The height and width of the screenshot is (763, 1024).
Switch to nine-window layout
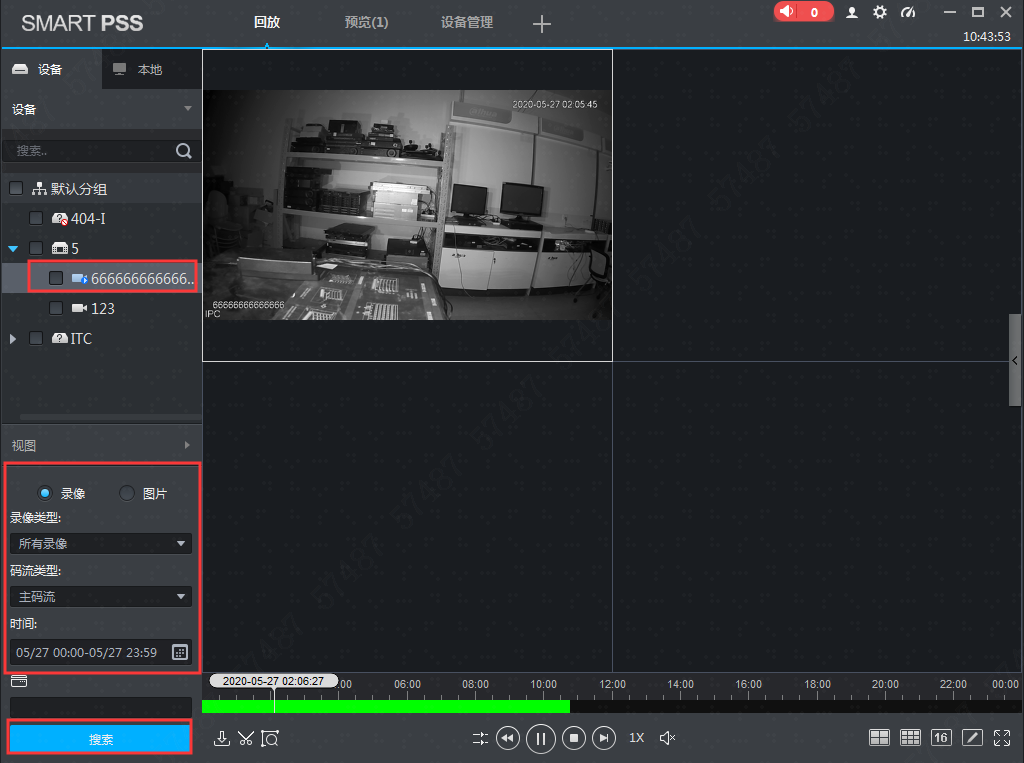point(910,738)
